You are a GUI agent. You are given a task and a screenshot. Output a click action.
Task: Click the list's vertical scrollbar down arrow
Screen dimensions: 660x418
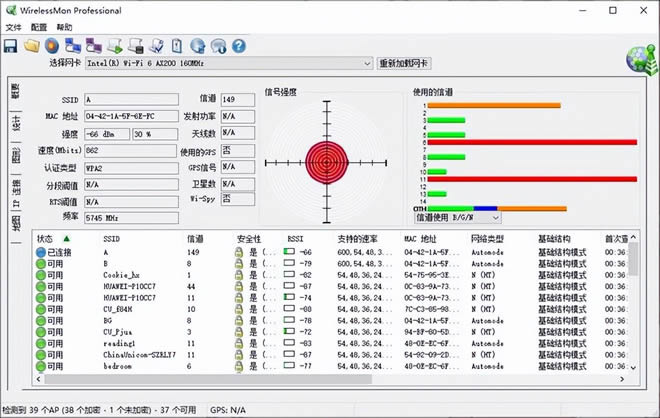pos(633,367)
